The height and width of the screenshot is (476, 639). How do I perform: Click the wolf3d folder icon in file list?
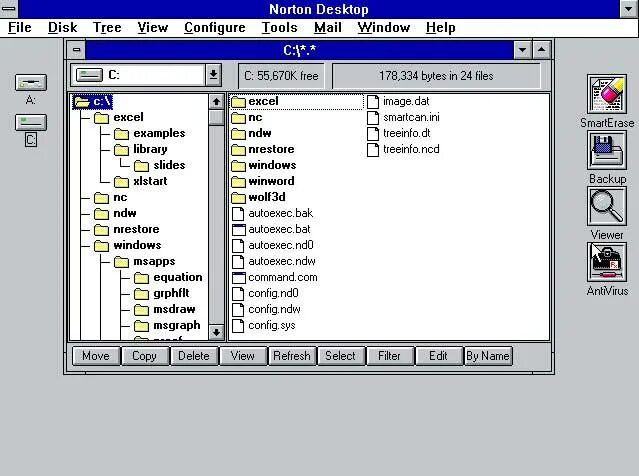click(x=238, y=198)
